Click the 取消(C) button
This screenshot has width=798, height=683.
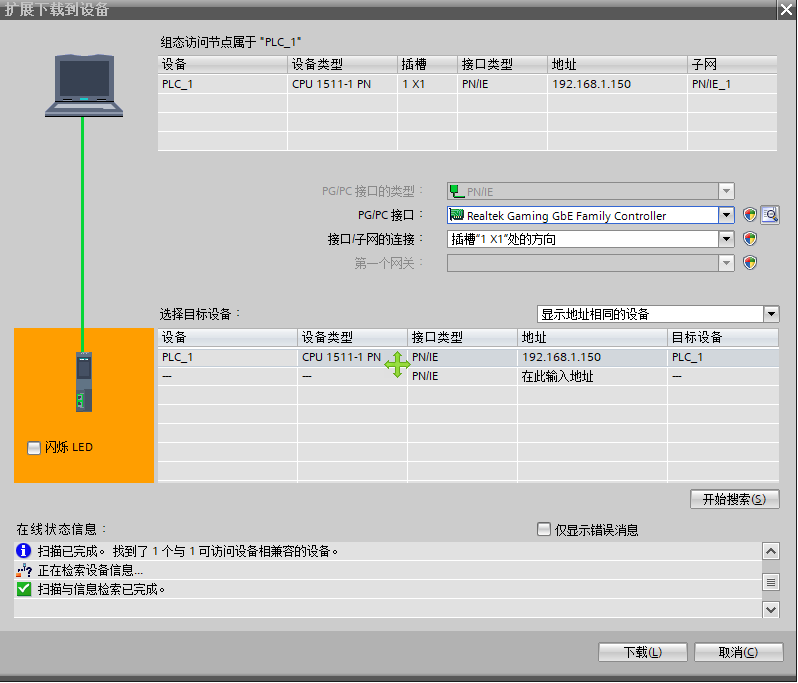pyautogui.click(x=738, y=652)
